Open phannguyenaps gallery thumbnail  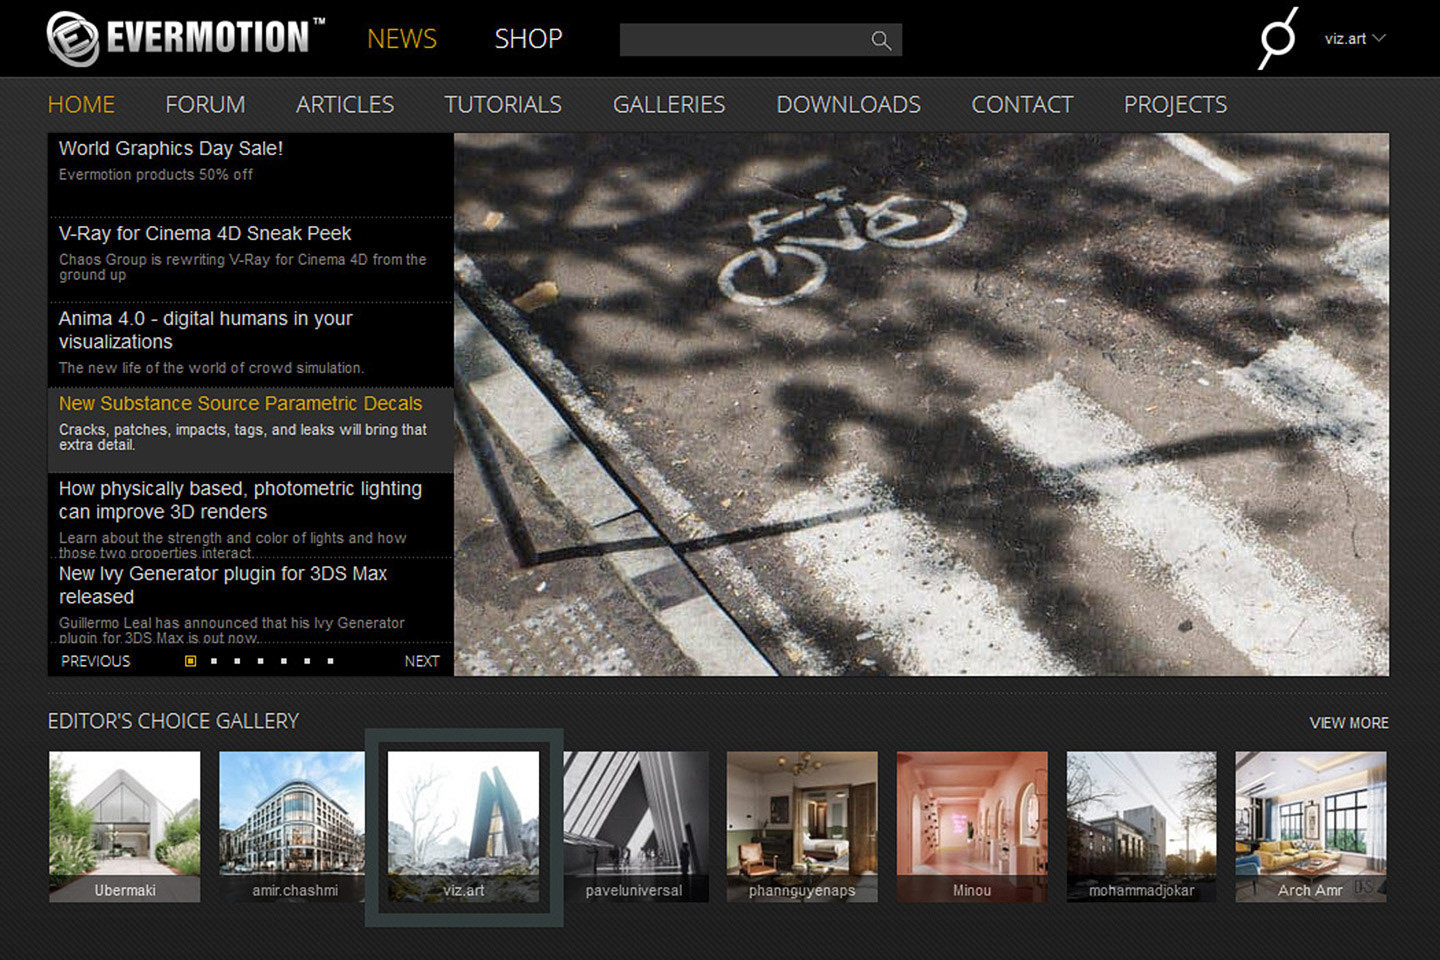click(x=802, y=827)
